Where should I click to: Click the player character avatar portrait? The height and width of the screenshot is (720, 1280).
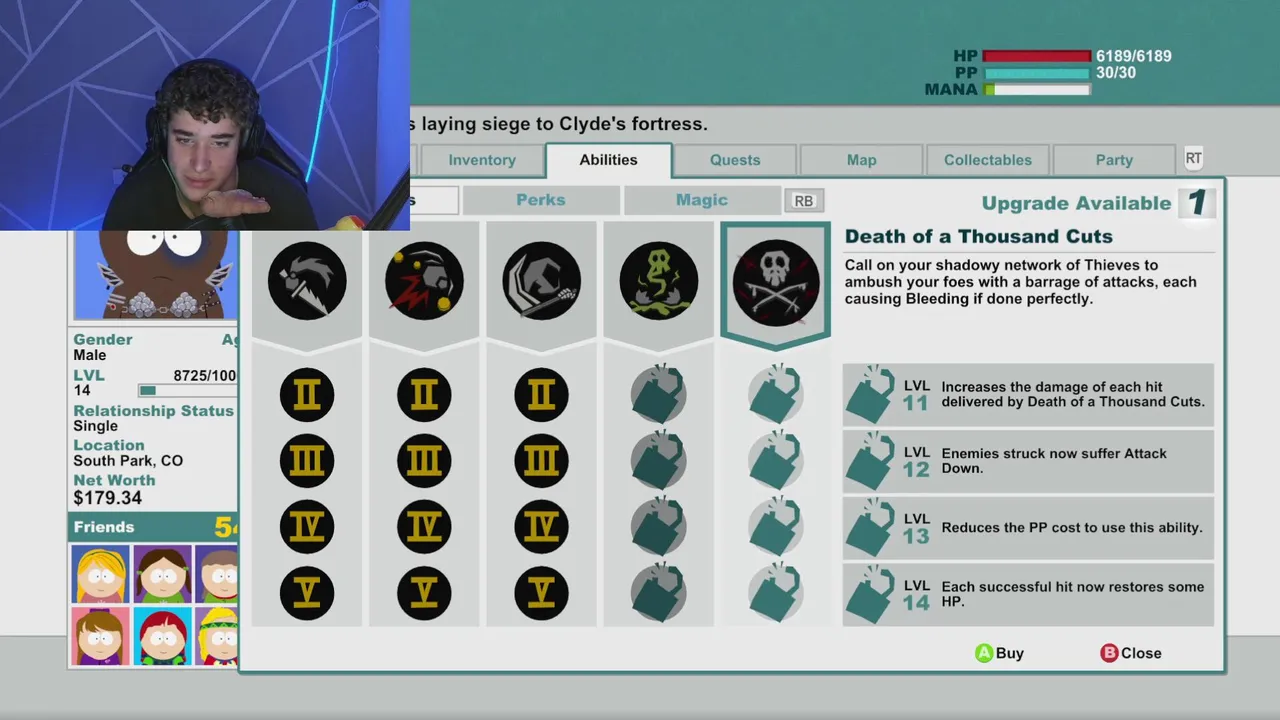(x=155, y=275)
